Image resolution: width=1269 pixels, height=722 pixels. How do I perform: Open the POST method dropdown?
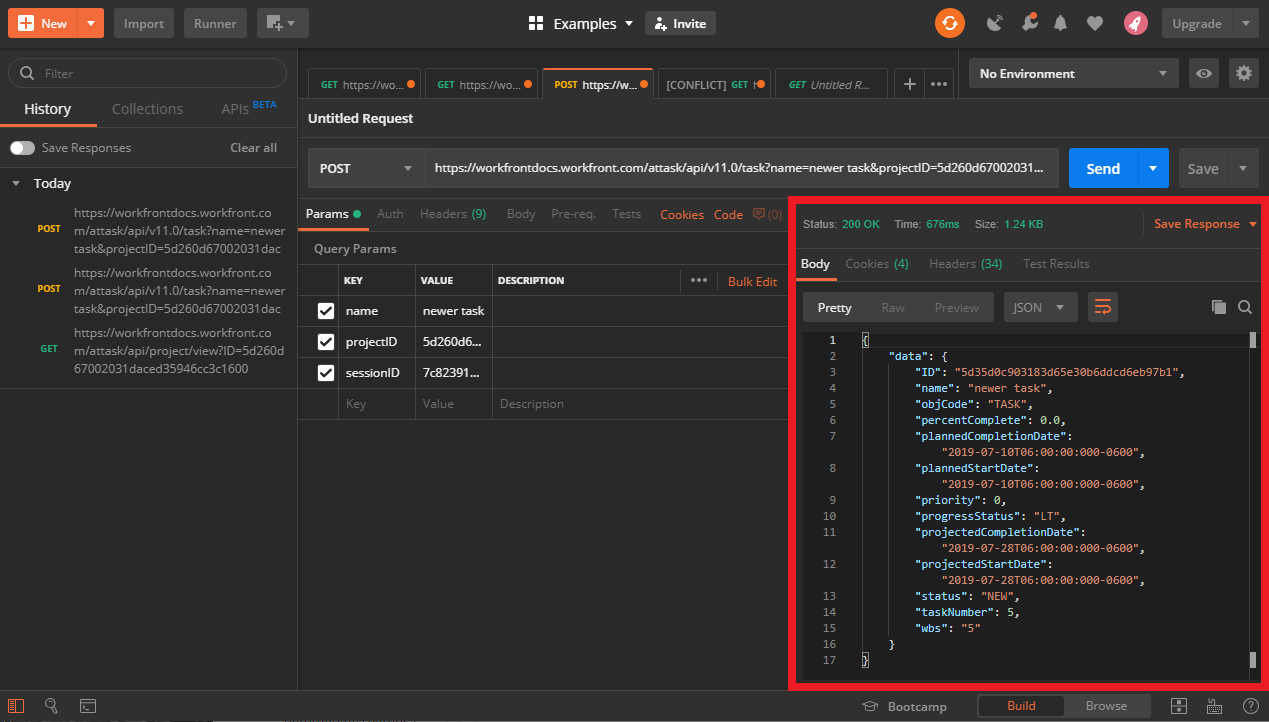click(x=365, y=168)
